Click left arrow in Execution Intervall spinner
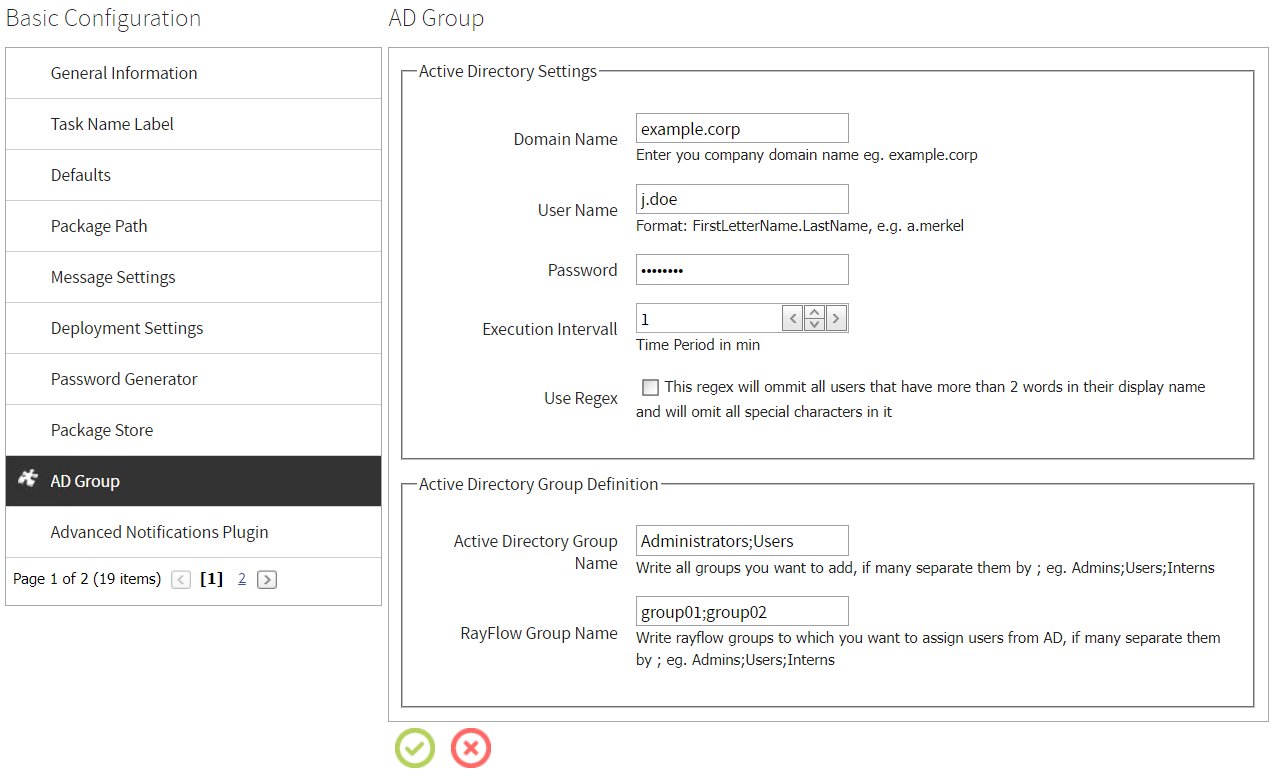The height and width of the screenshot is (775, 1278). click(792, 319)
